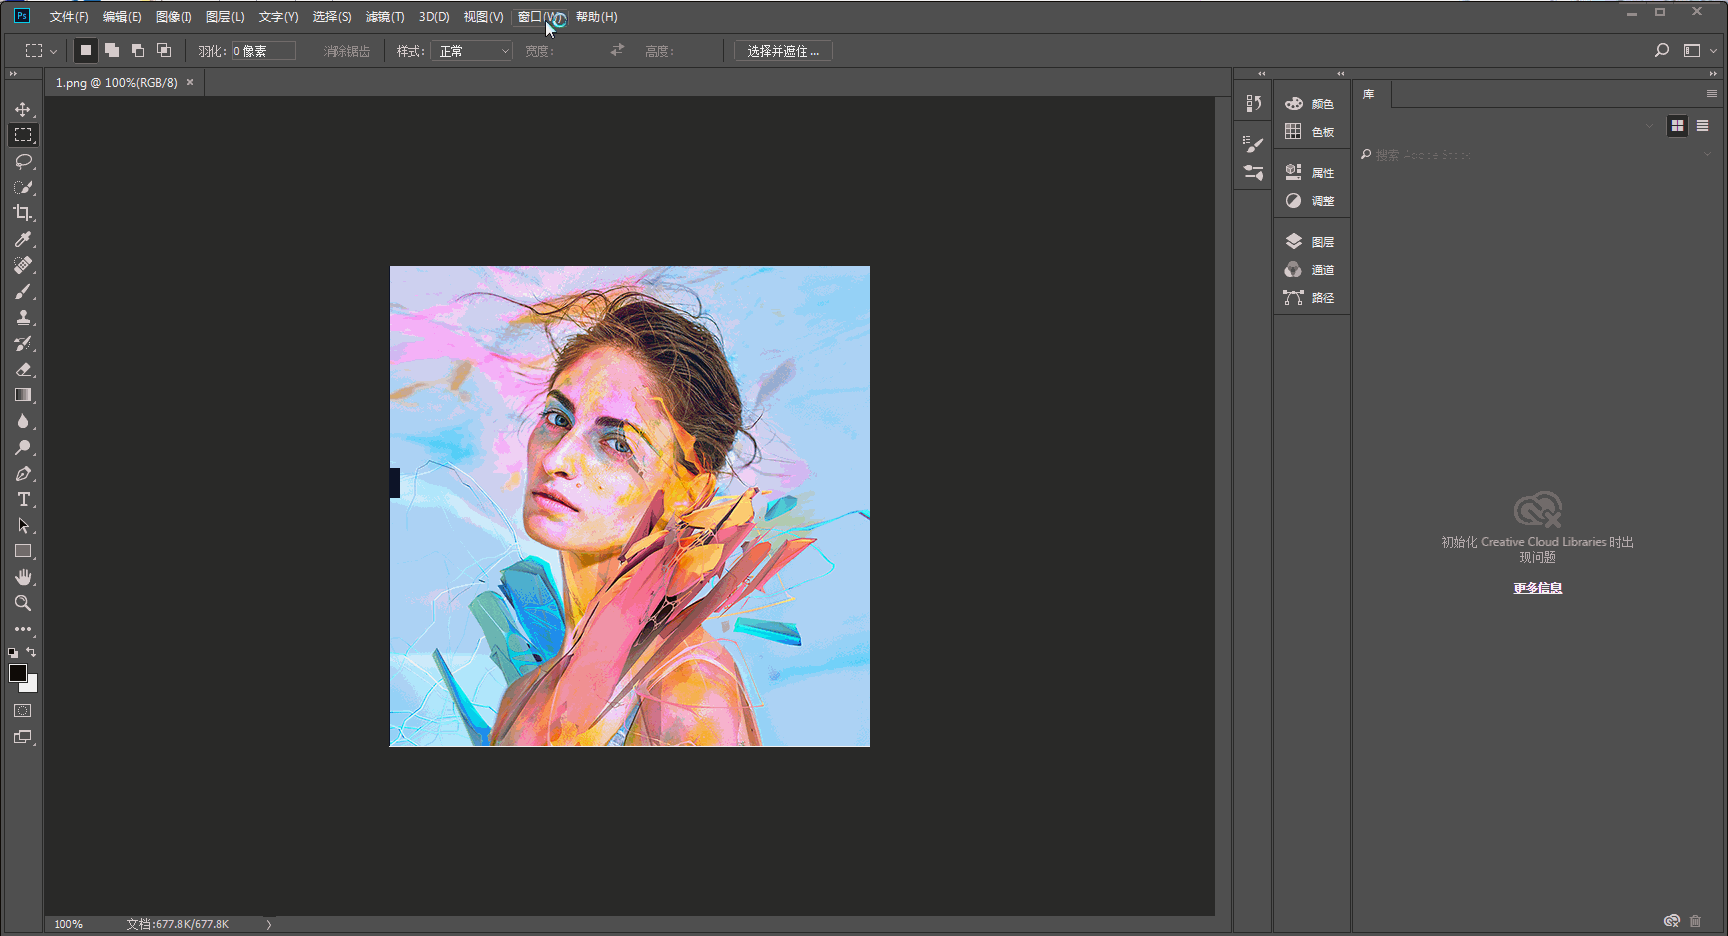Open the Style (样式) dropdown
1728x936 pixels.
tap(471, 51)
